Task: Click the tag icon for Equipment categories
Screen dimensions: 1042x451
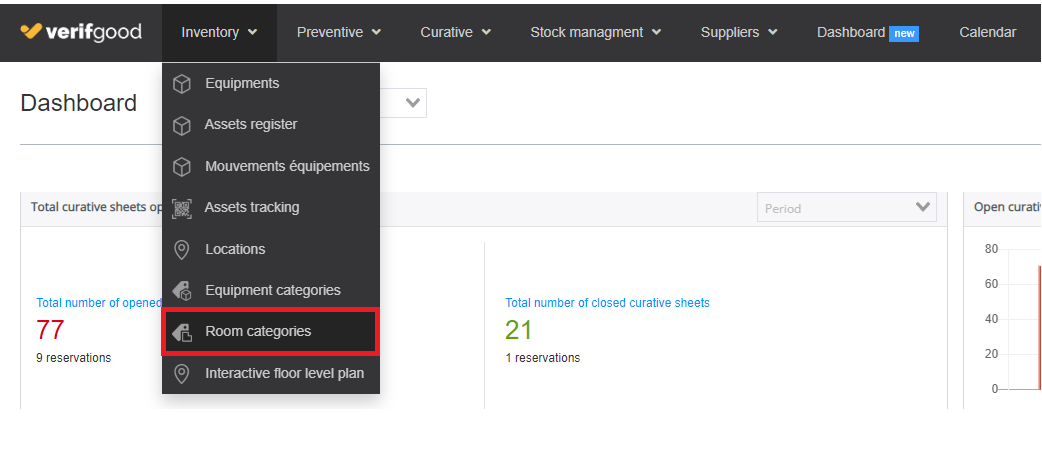Action: (181, 291)
